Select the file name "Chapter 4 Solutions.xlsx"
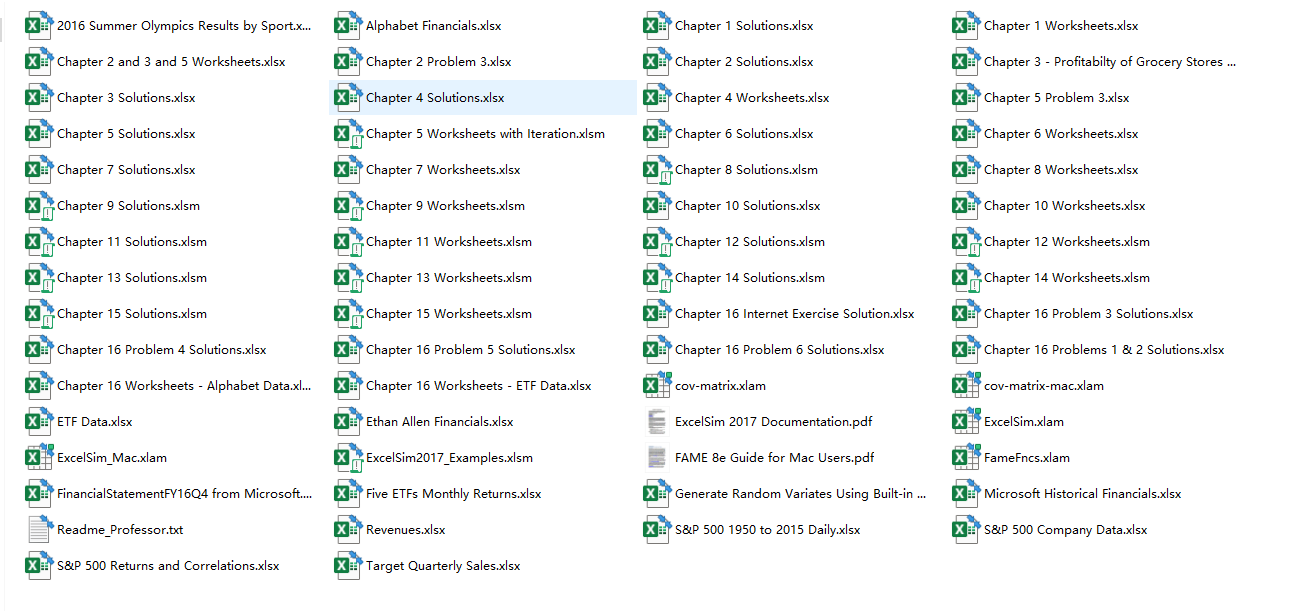 point(435,98)
